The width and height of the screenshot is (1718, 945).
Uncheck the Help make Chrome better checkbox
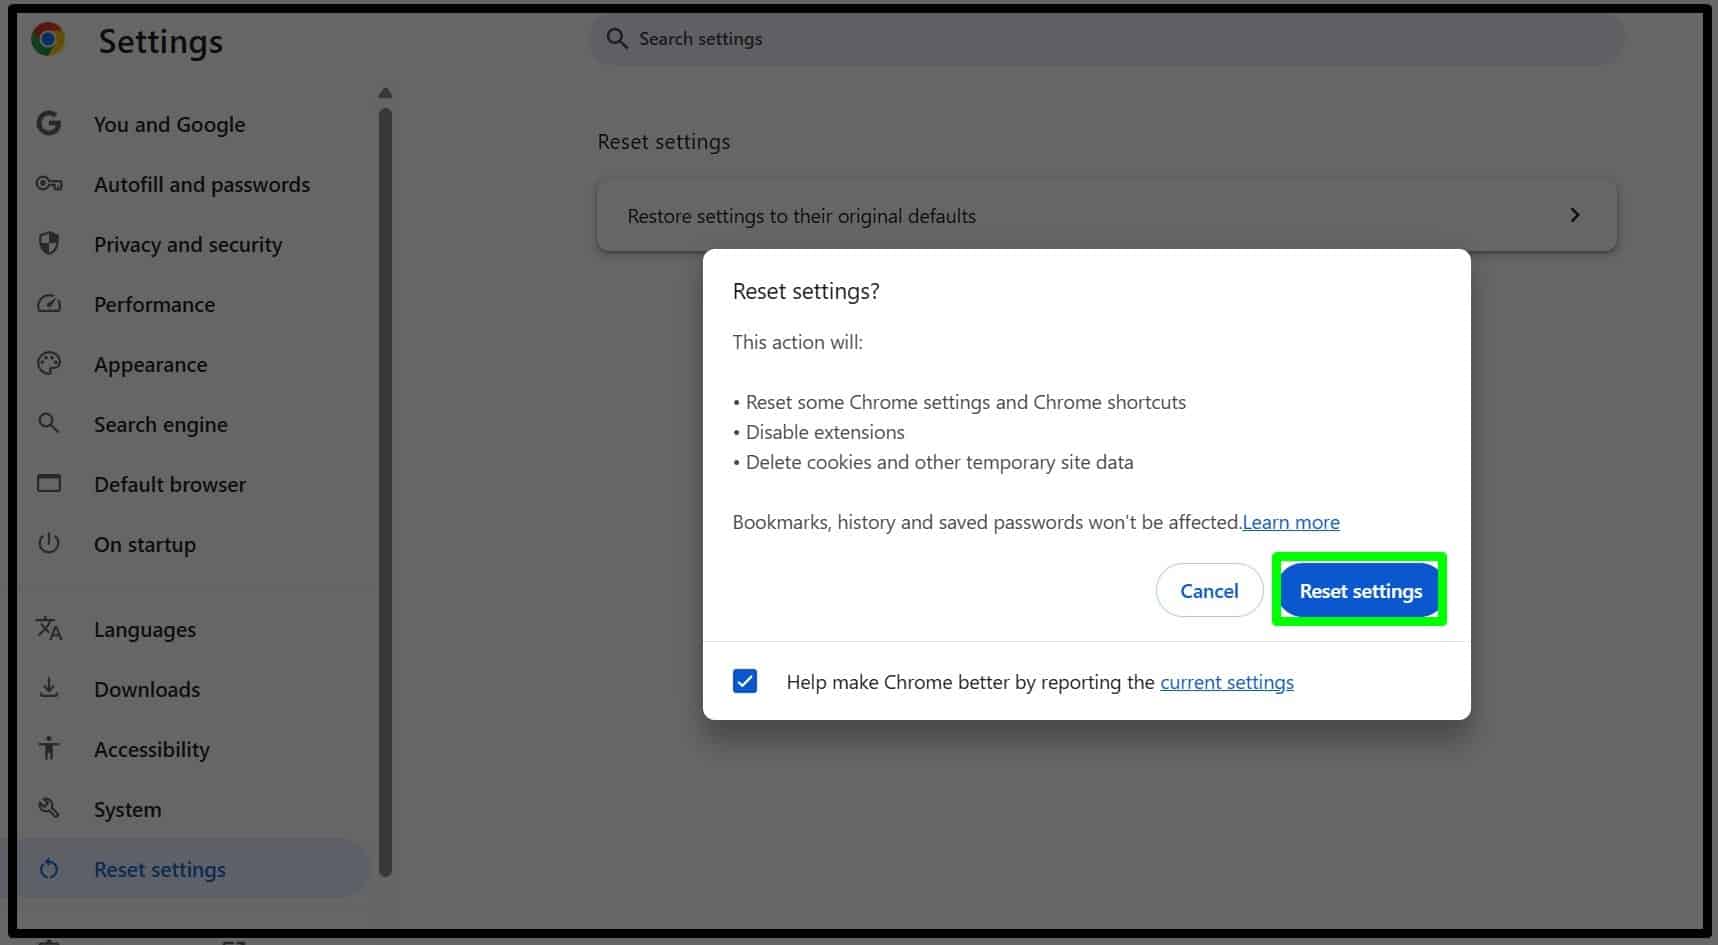[x=745, y=681]
